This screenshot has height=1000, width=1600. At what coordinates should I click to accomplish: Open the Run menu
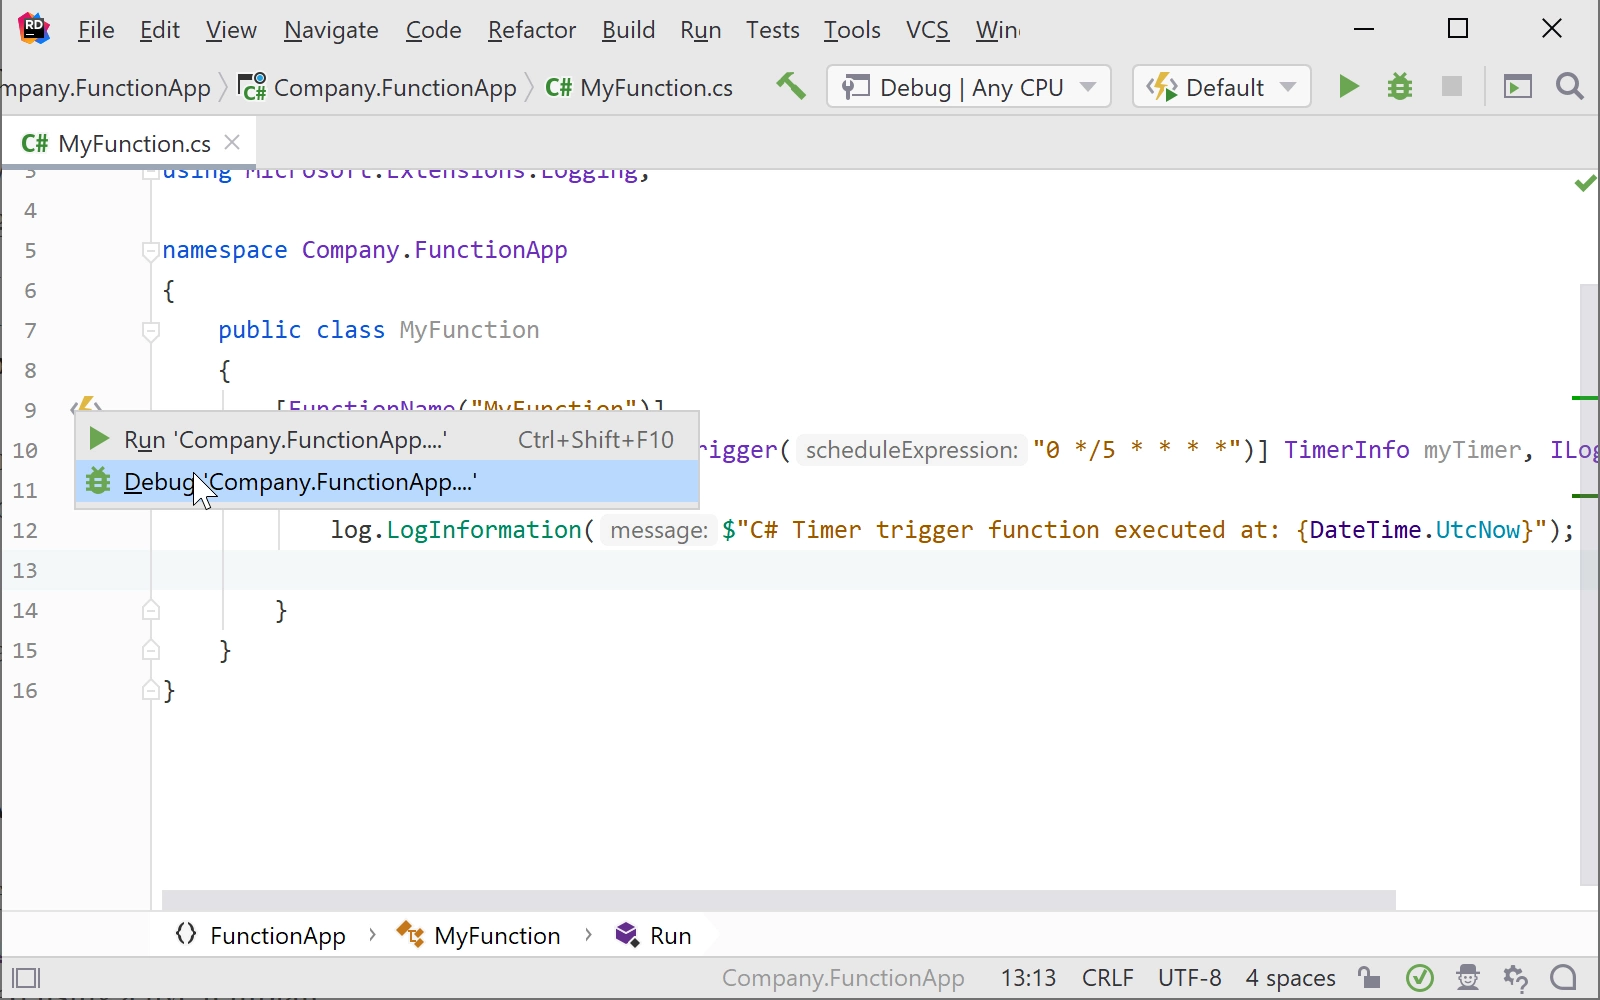coord(700,30)
